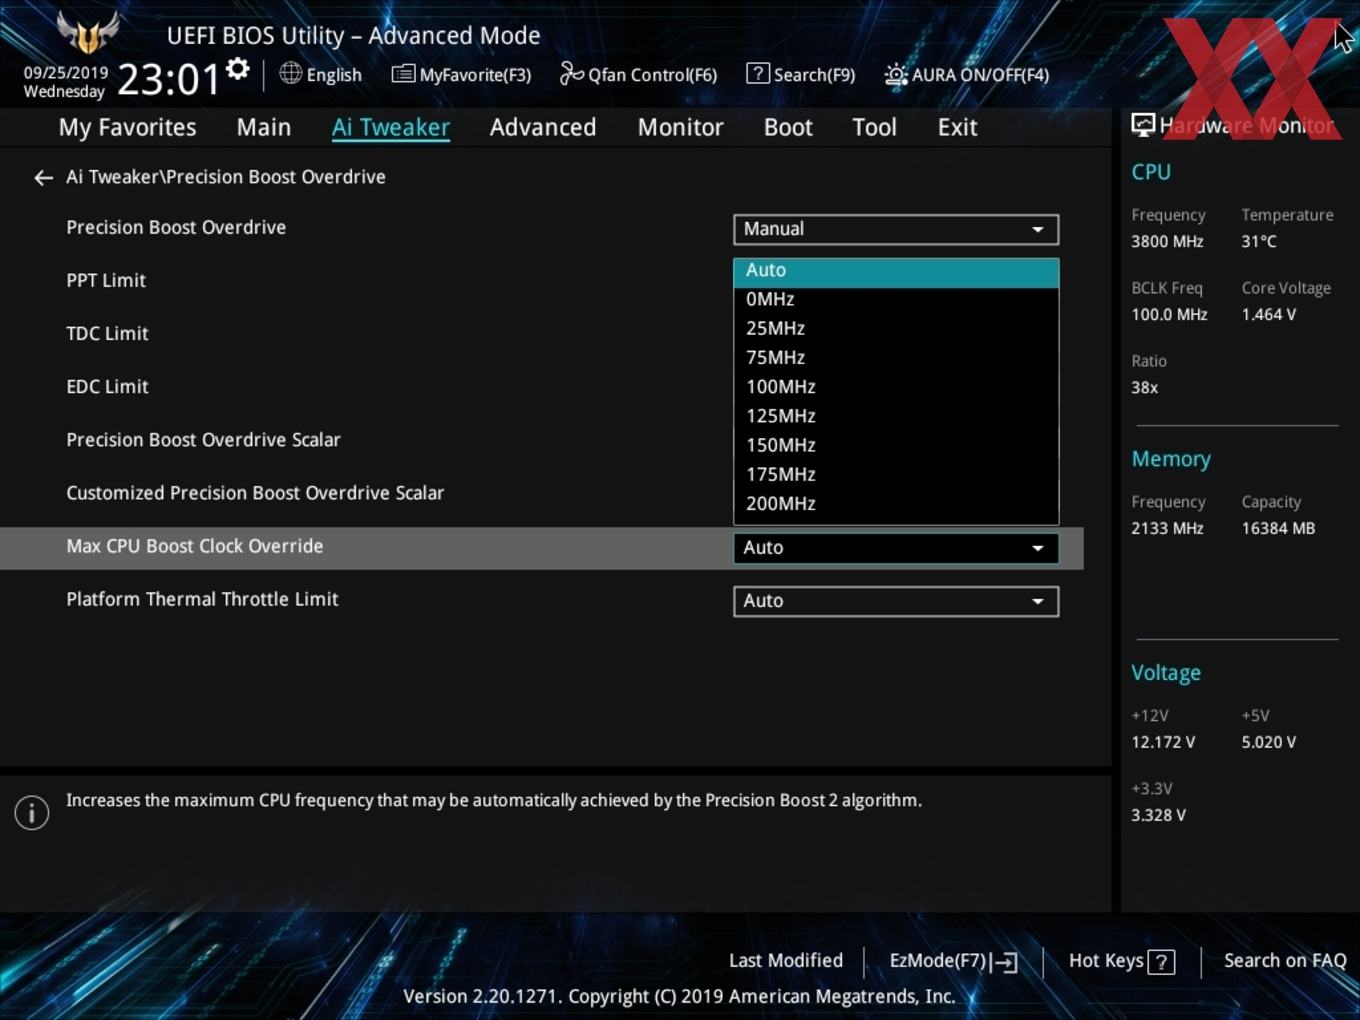Click the memory frequency 2133 MHz
The image size is (1360, 1020).
click(1167, 528)
